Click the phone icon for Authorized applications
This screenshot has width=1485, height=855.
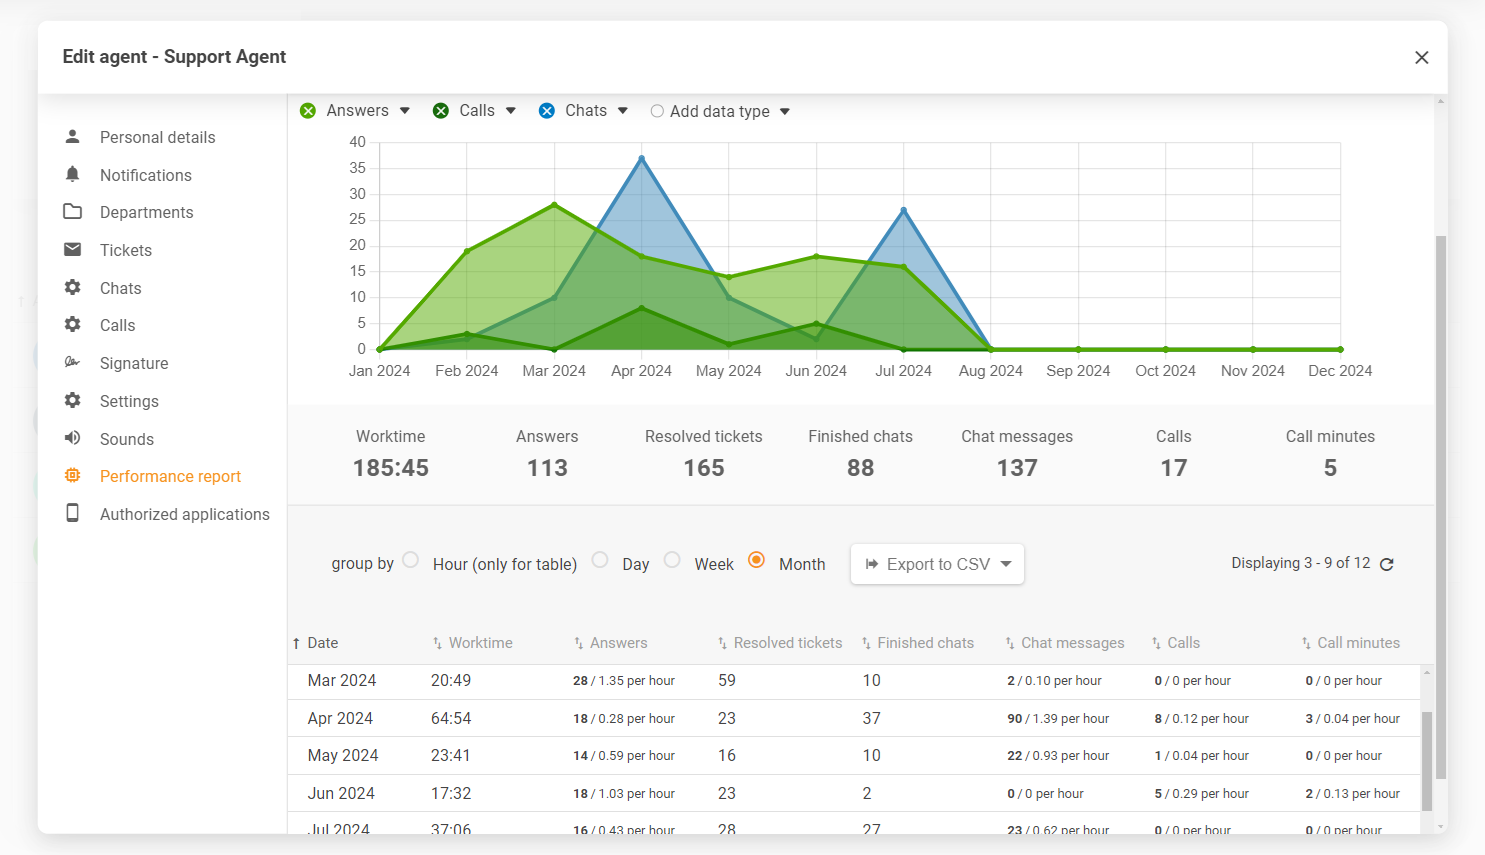click(72, 514)
